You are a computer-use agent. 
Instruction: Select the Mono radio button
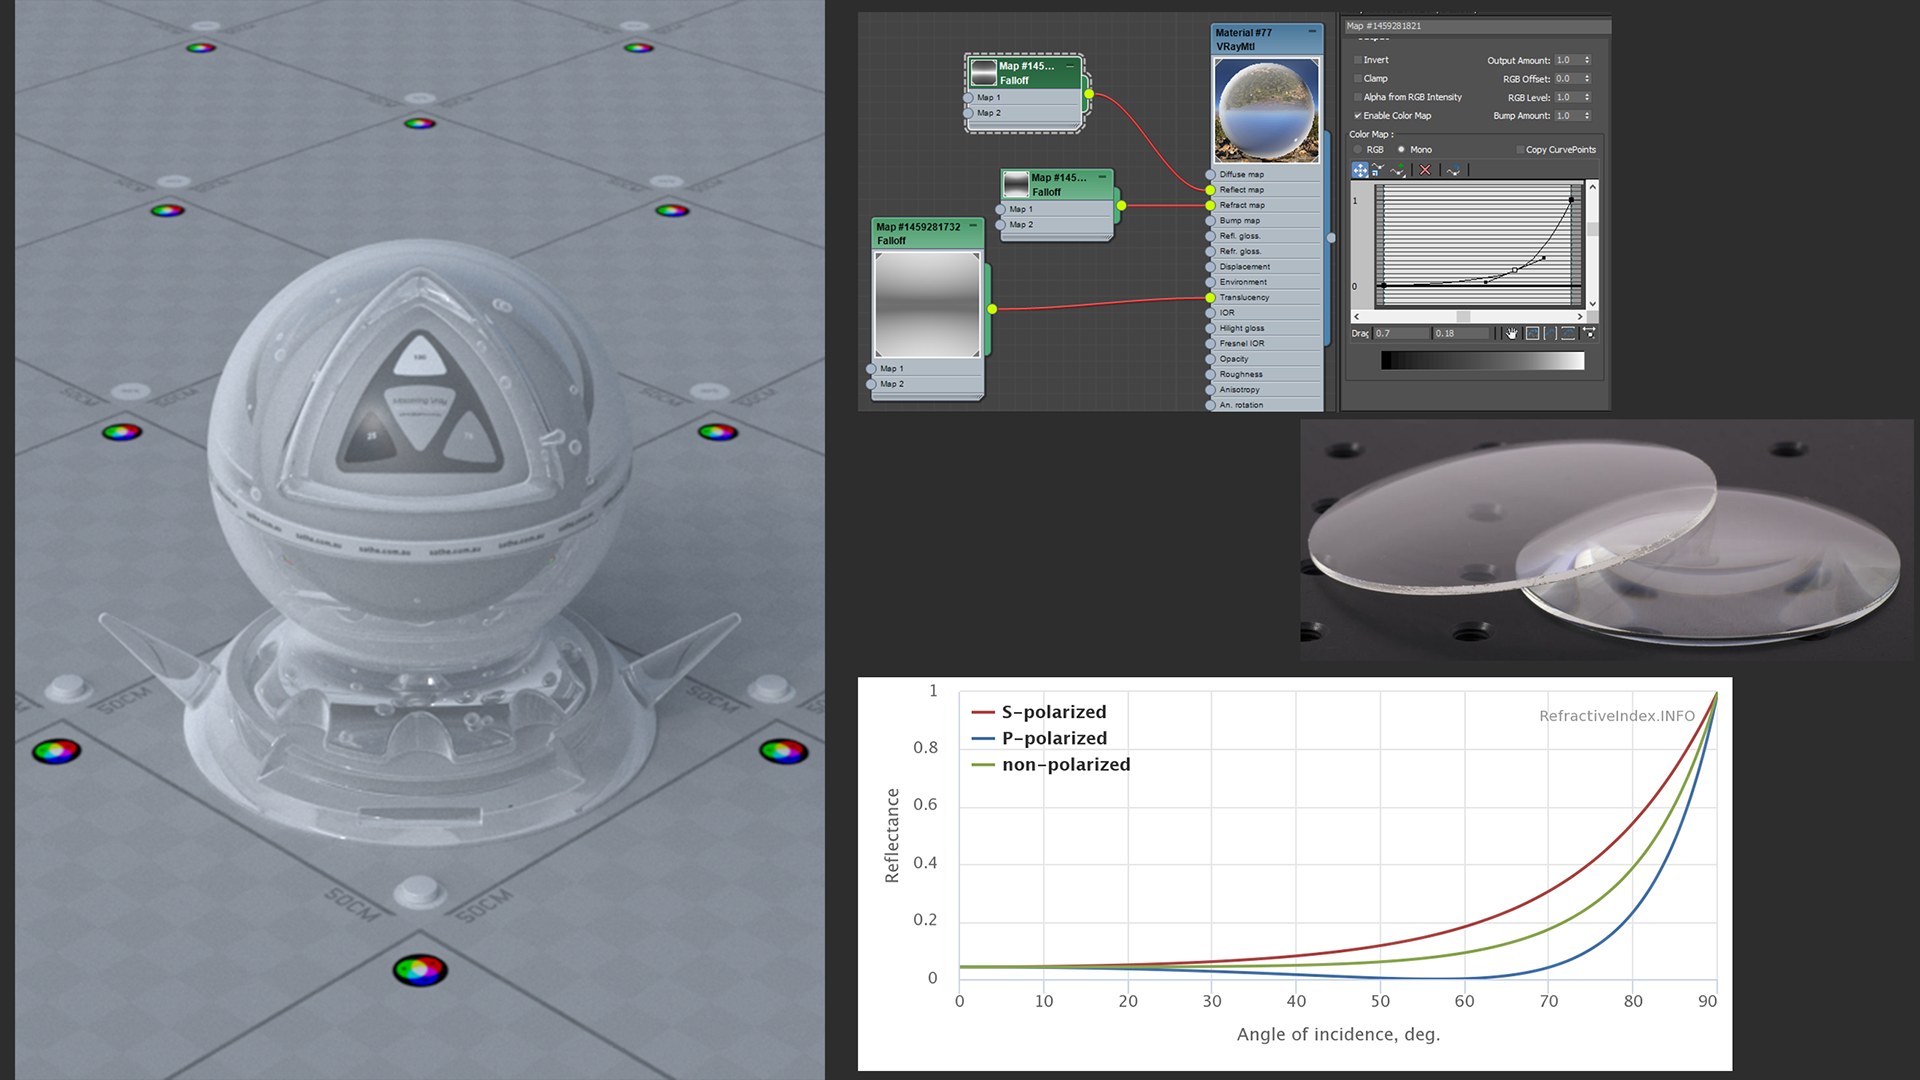click(x=1401, y=150)
